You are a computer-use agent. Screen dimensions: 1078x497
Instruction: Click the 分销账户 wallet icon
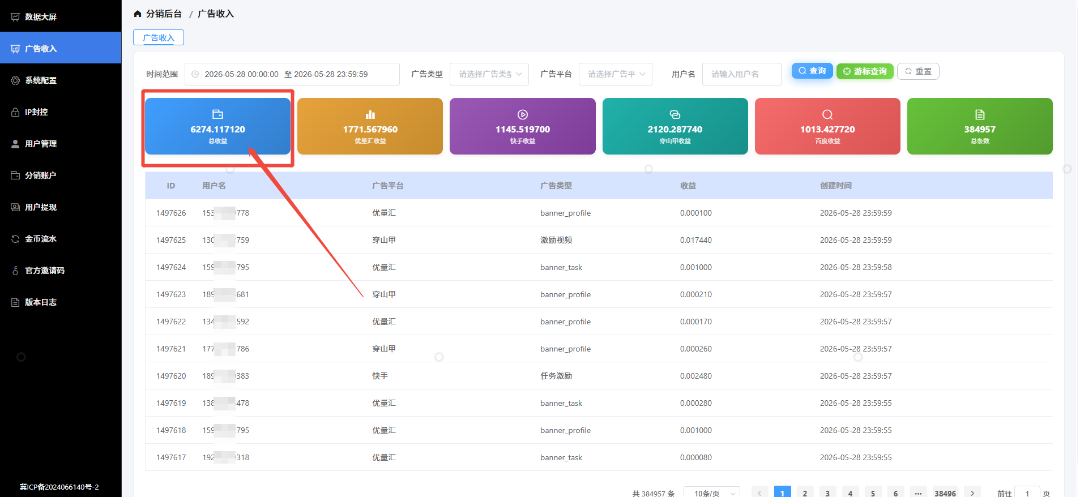click(x=15, y=175)
